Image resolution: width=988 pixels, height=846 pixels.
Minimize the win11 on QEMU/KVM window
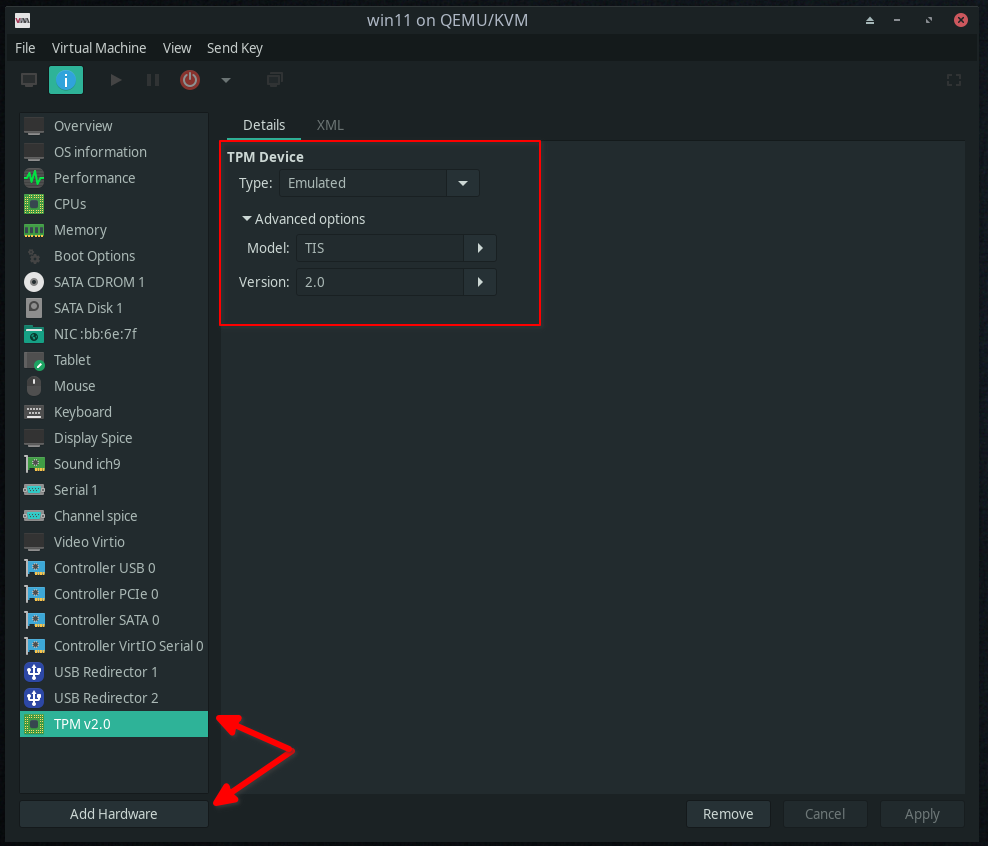tap(897, 21)
